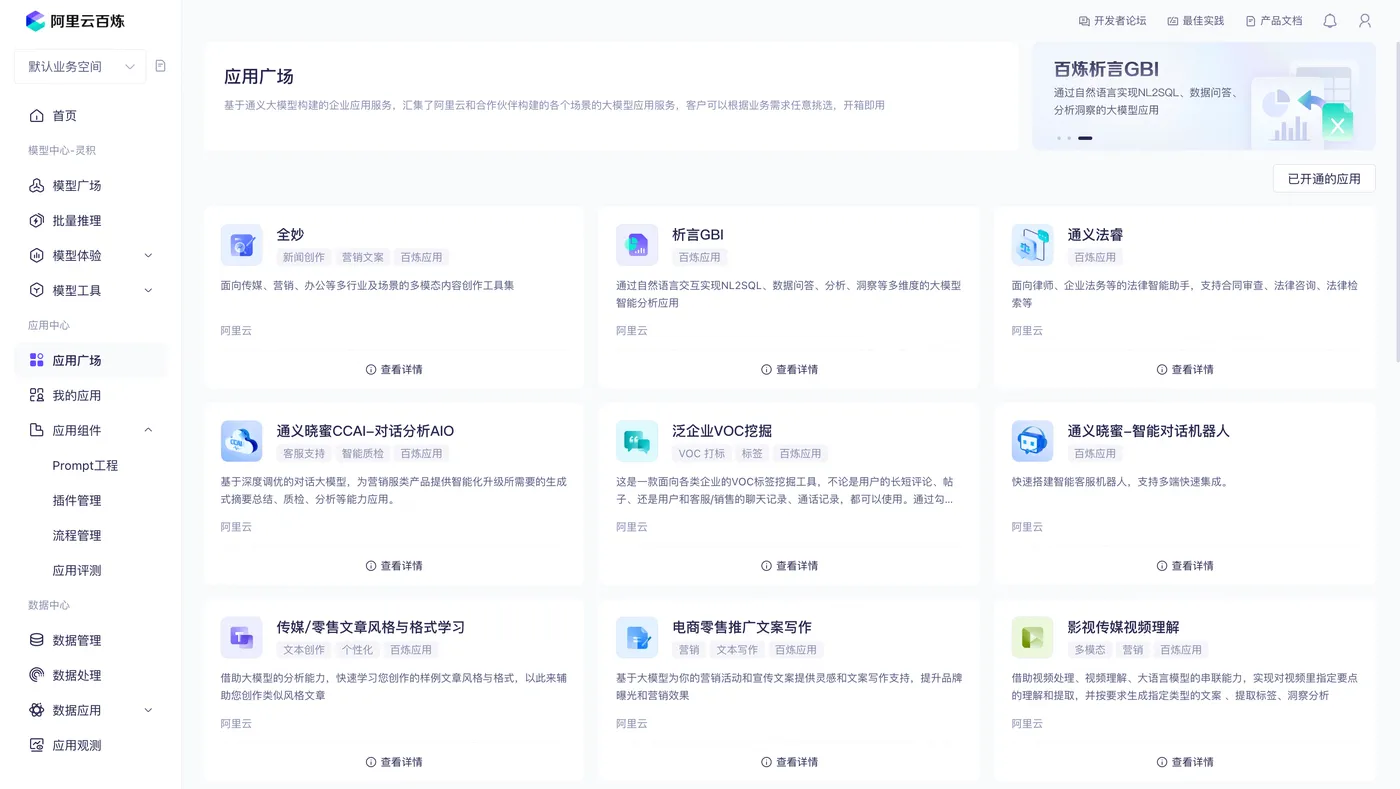
Task: Click the 通义法睿 app icon
Action: click(1032, 245)
